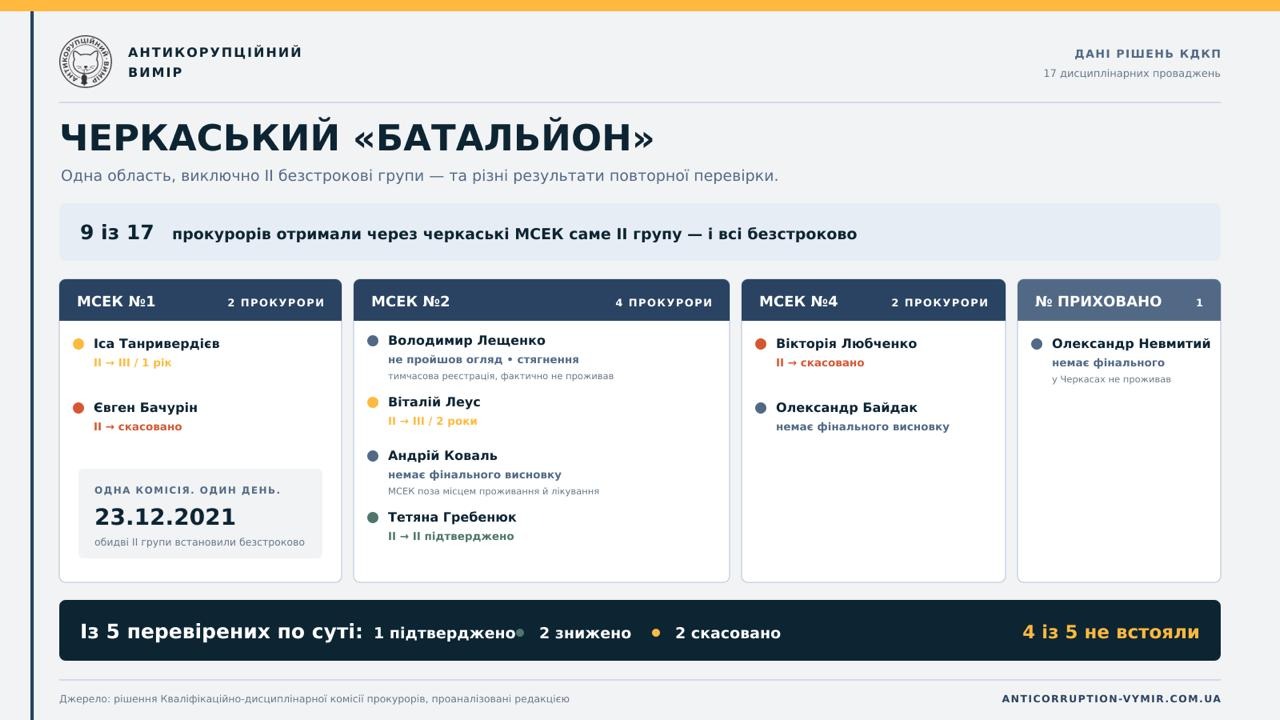Click the yellow dot beside Віталій Леус

[x=373, y=403]
